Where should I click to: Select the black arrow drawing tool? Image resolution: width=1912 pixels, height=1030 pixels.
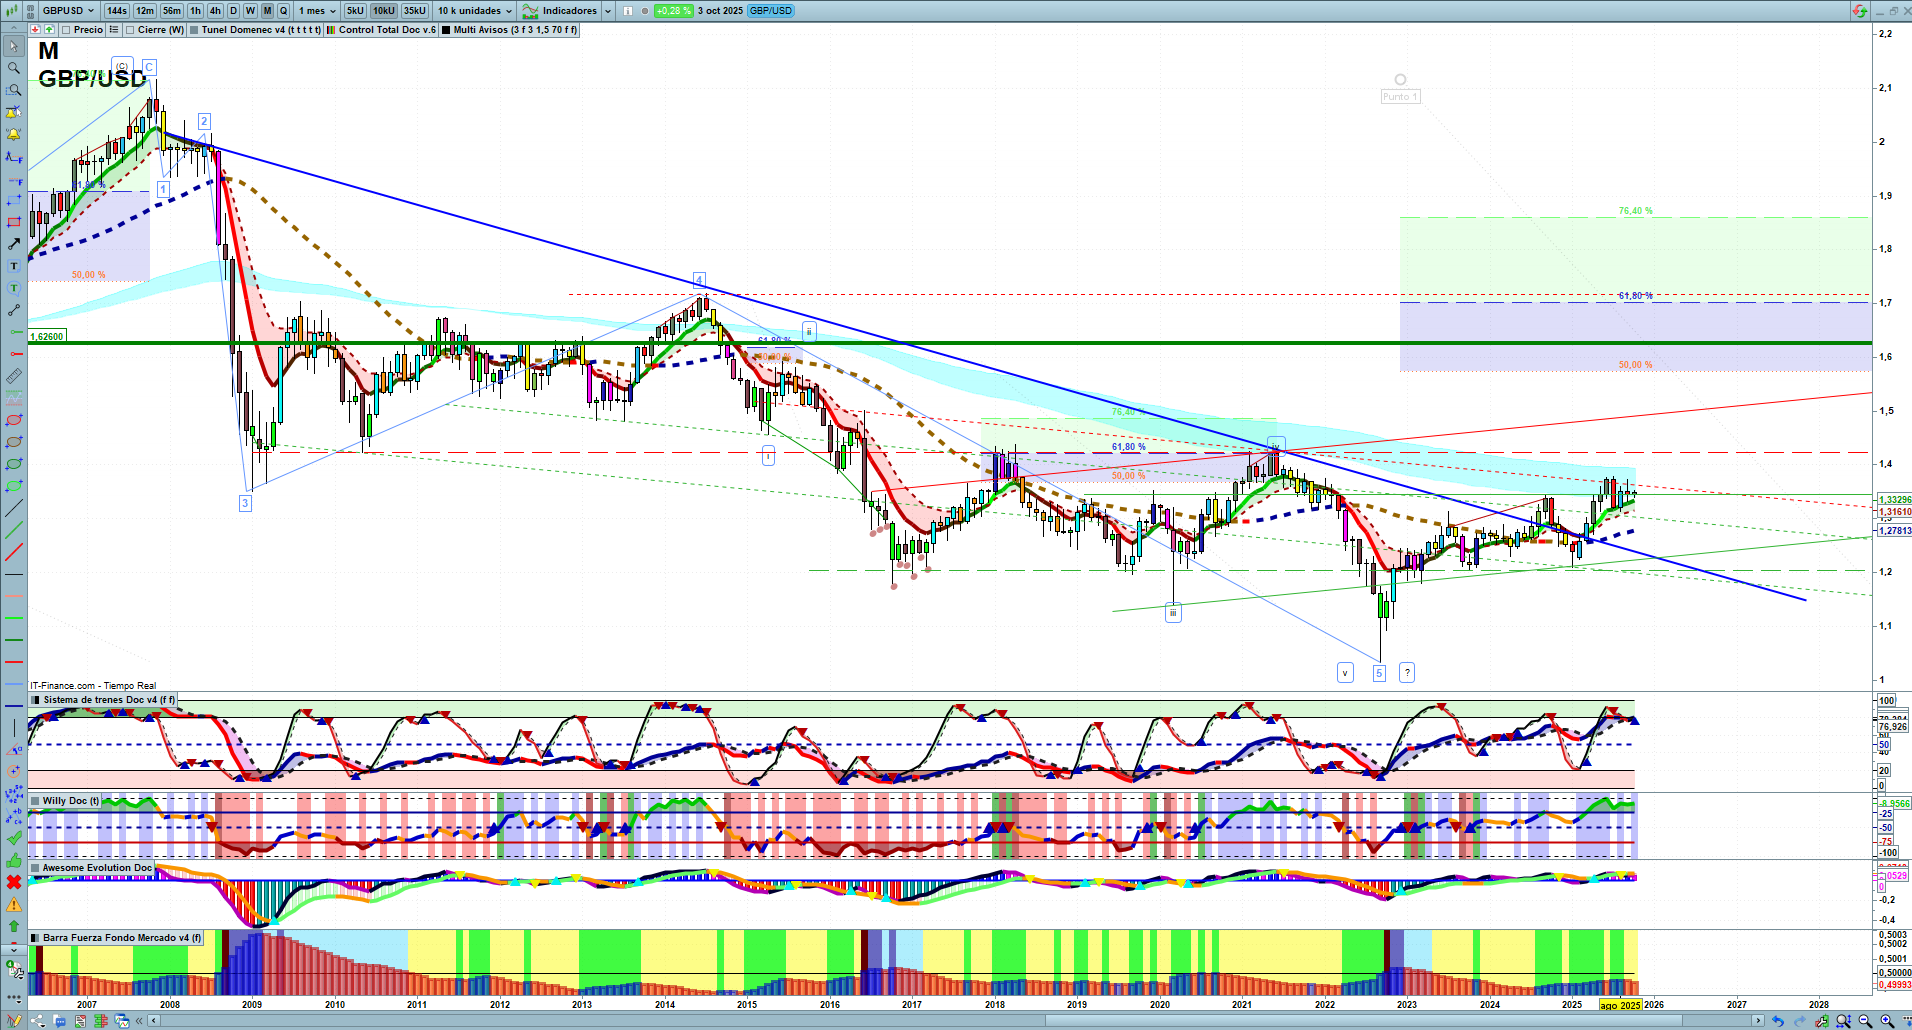[14, 244]
